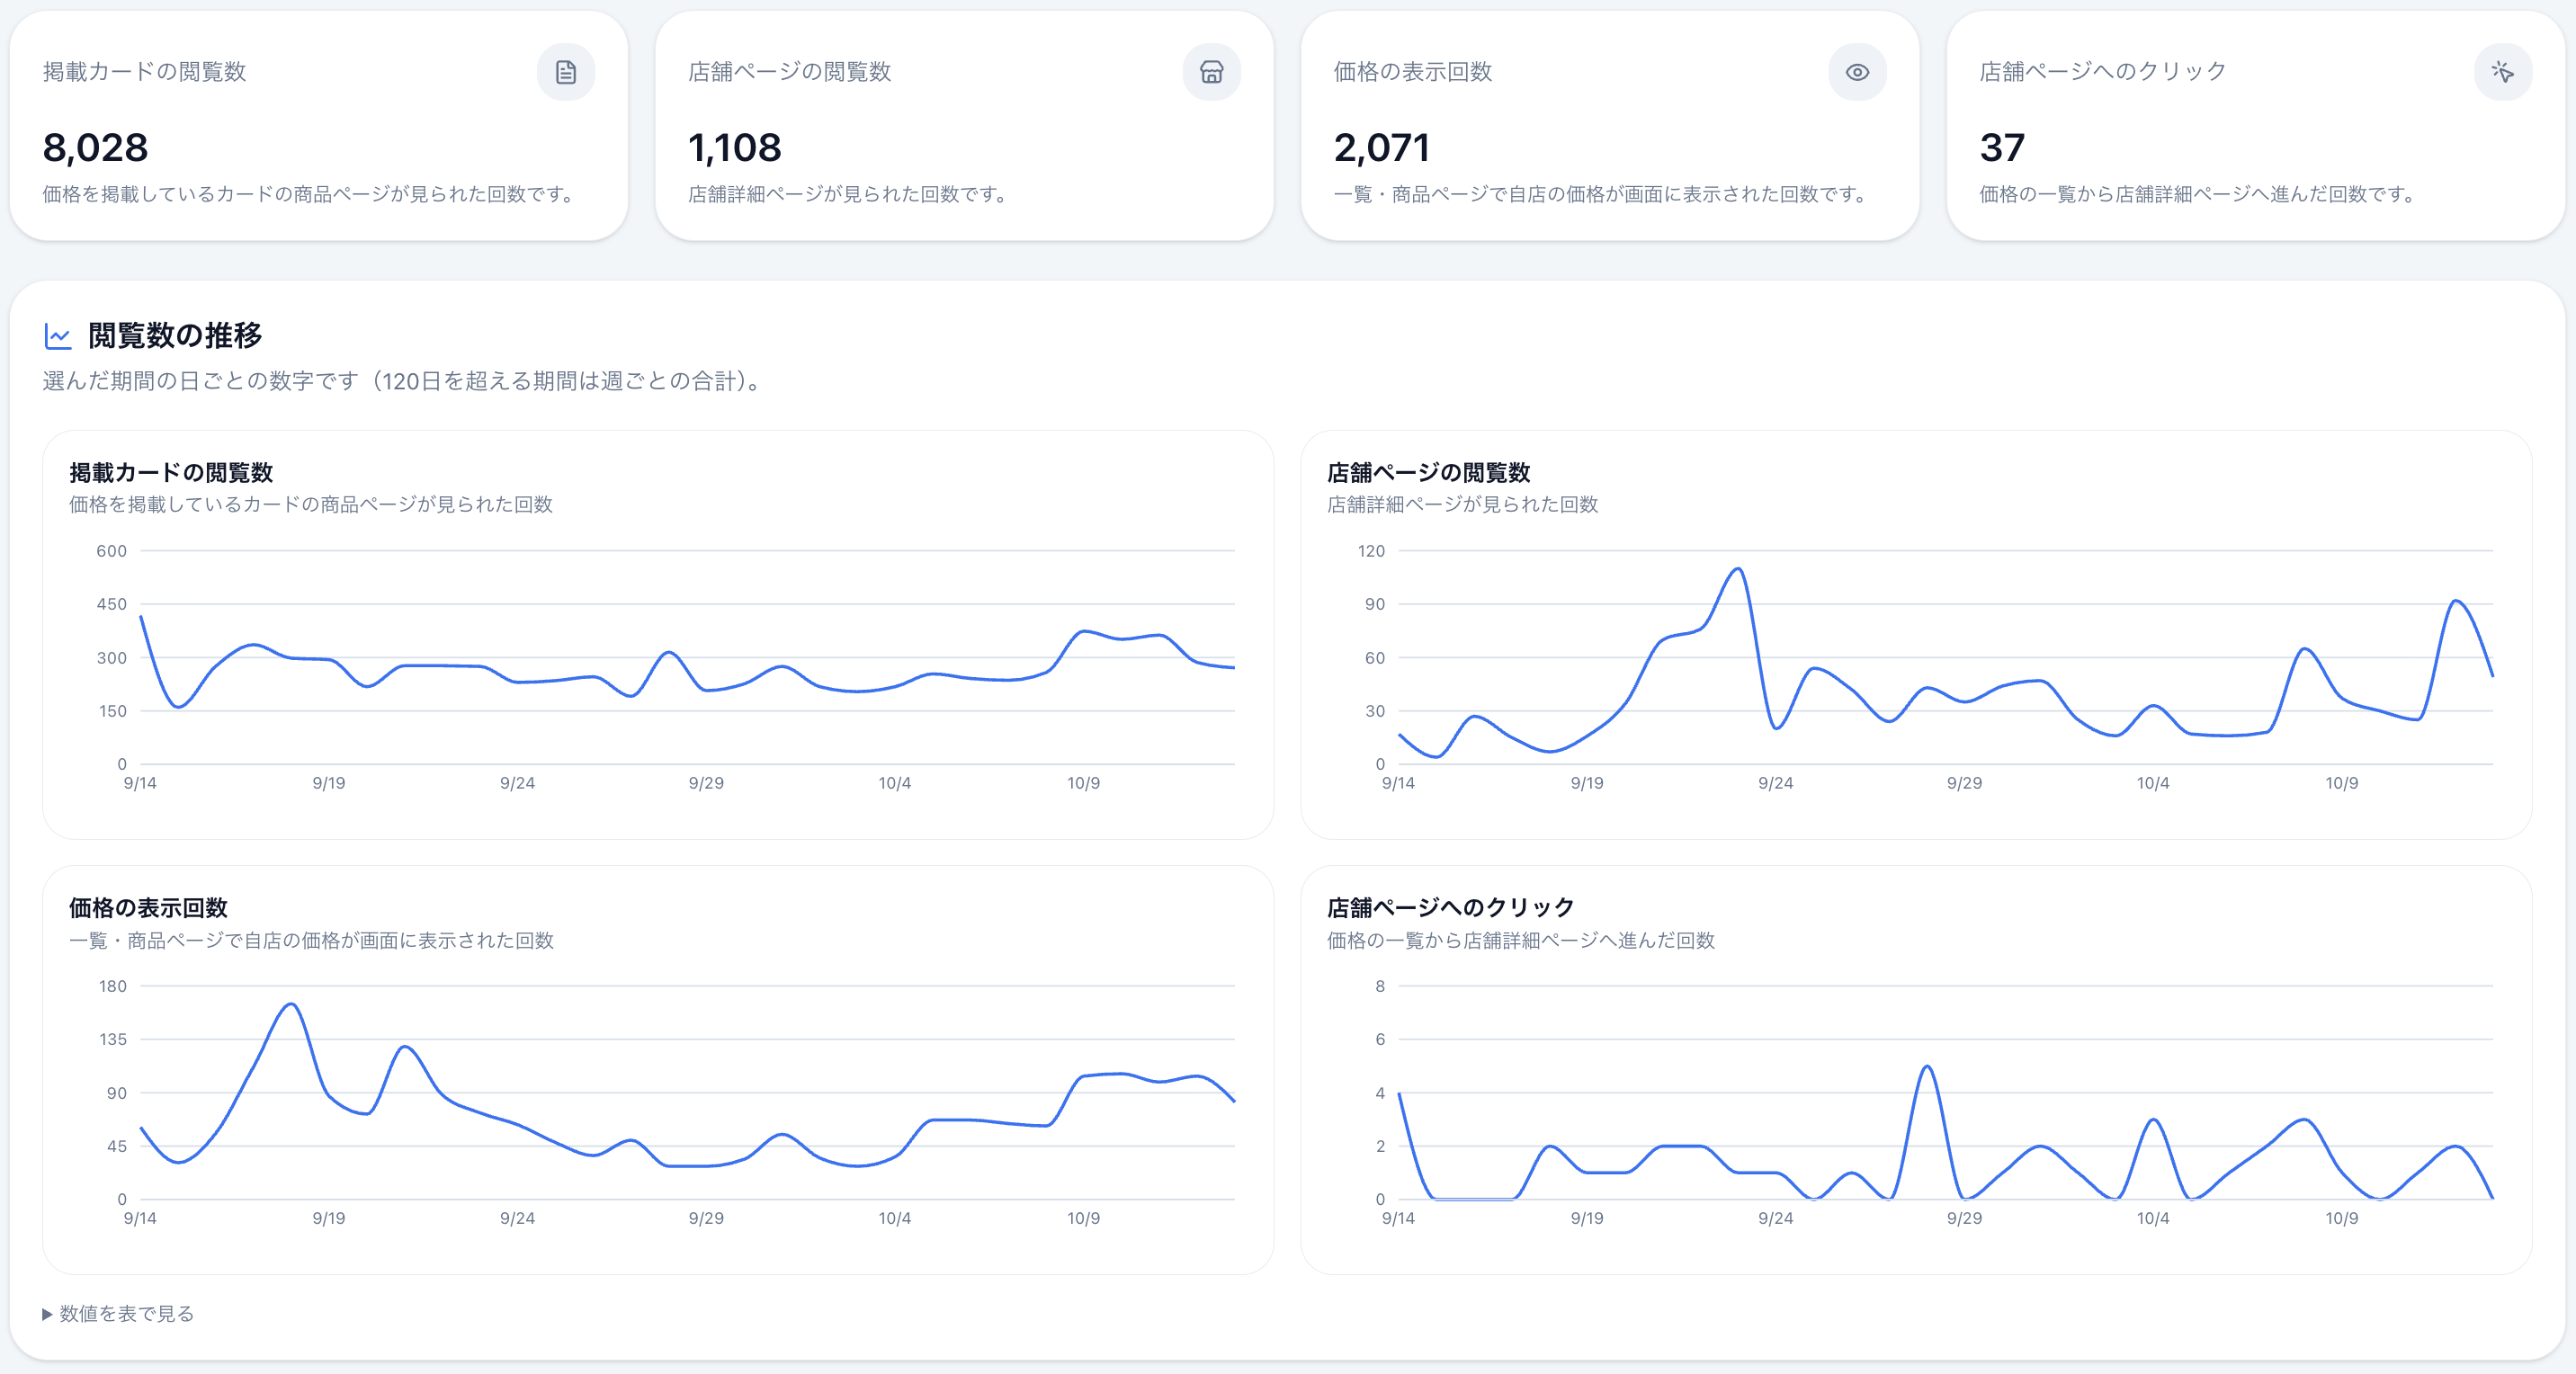Click the store icon on 店舗ページの閲覧数 card
This screenshot has width=2576, height=1374.
pyautogui.click(x=1211, y=72)
